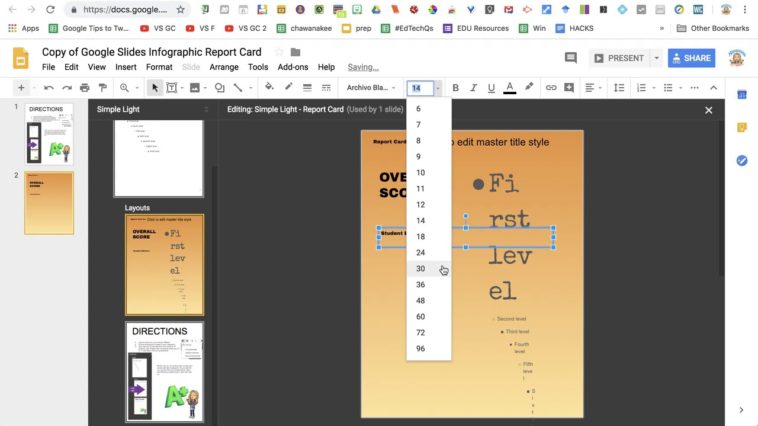Select the Paint format roller tool
Viewport: 758px width, 426px height.
(x=102, y=88)
